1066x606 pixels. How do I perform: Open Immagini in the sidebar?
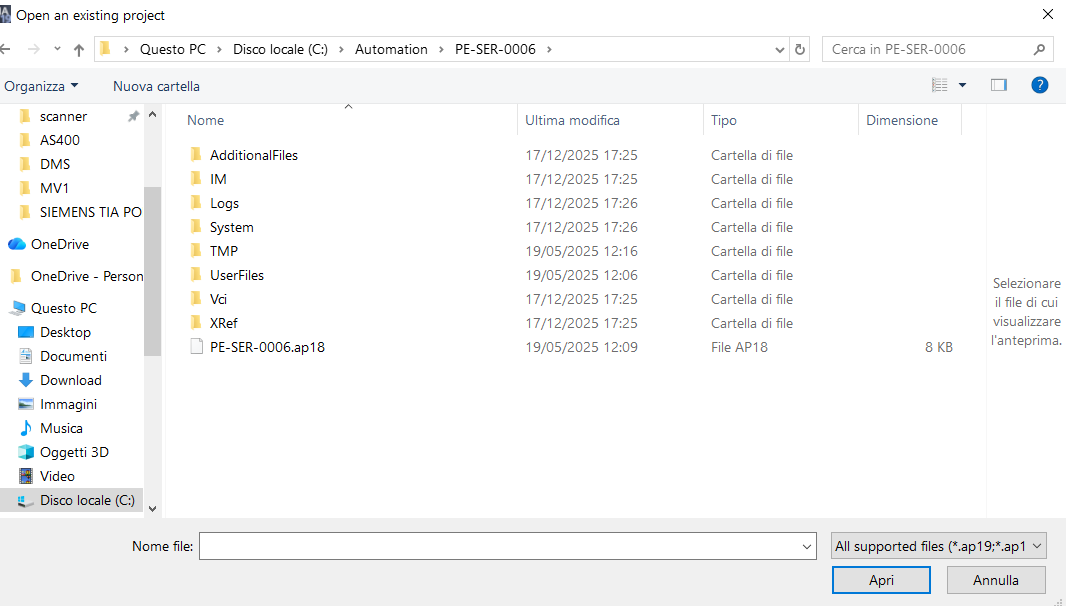click(x=68, y=404)
